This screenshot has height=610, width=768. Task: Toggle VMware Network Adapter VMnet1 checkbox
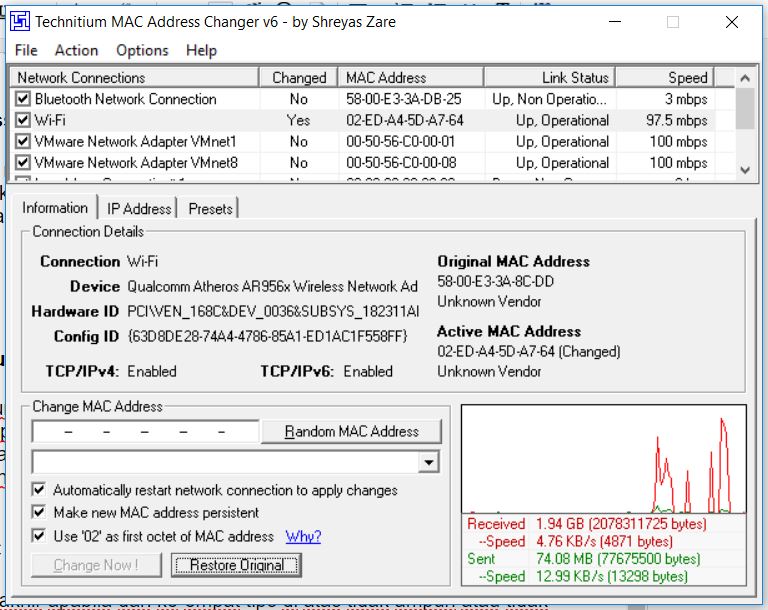click(23, 142)
